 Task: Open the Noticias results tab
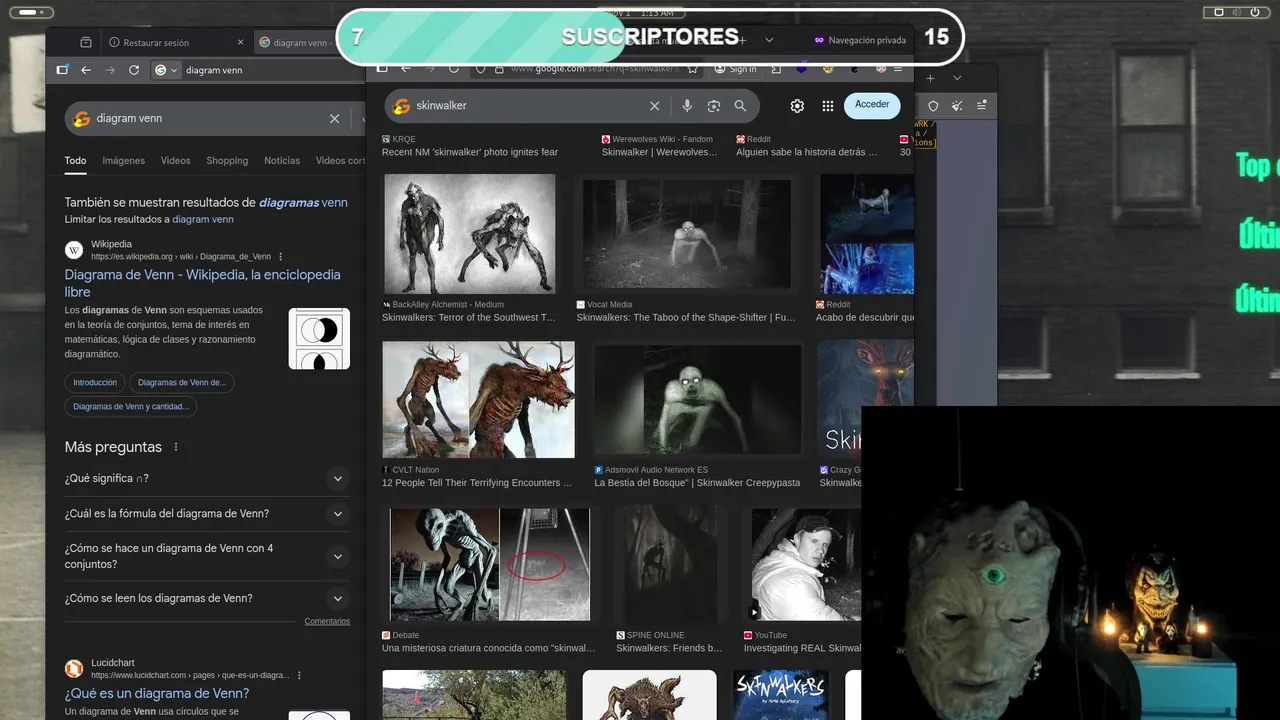pyautogui.click(x=282, y=160)
